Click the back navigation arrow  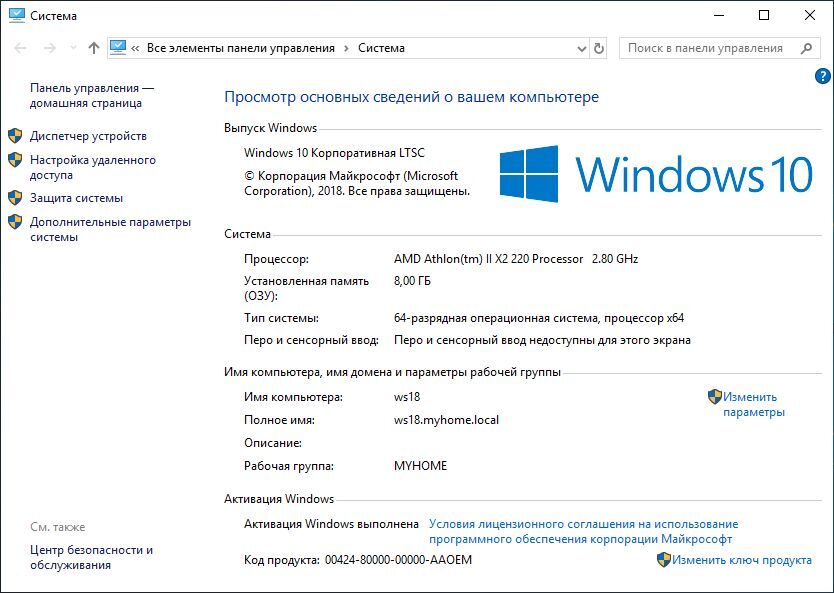click(20, 48)
